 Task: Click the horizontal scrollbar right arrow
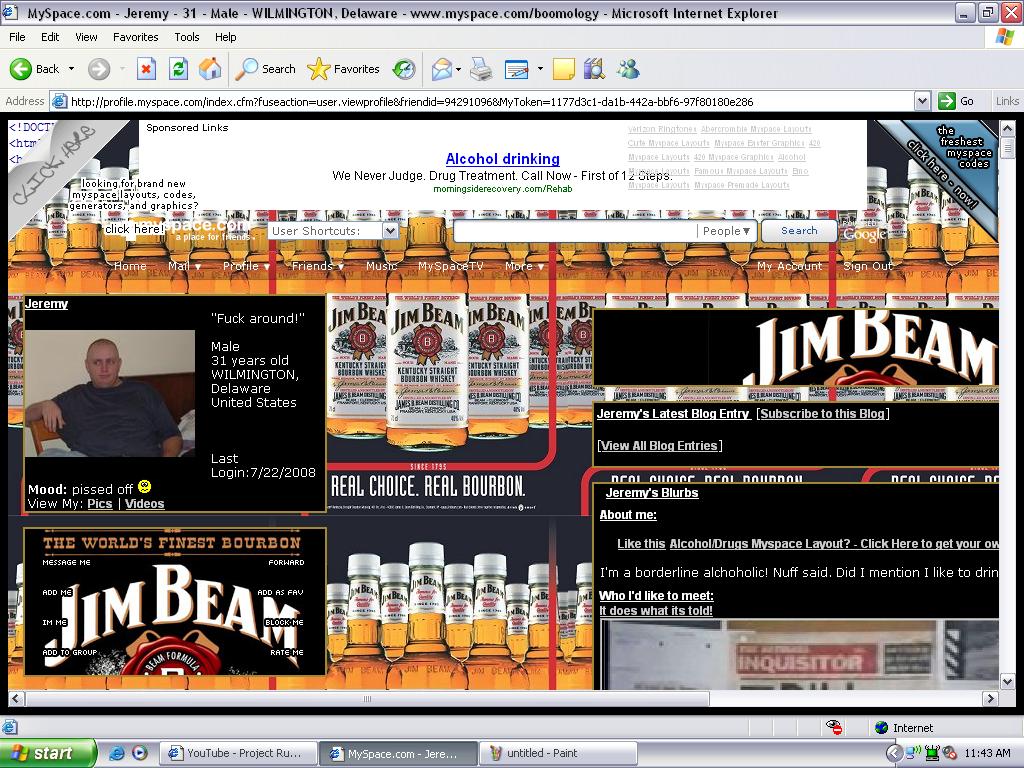[x=990, y=698]
